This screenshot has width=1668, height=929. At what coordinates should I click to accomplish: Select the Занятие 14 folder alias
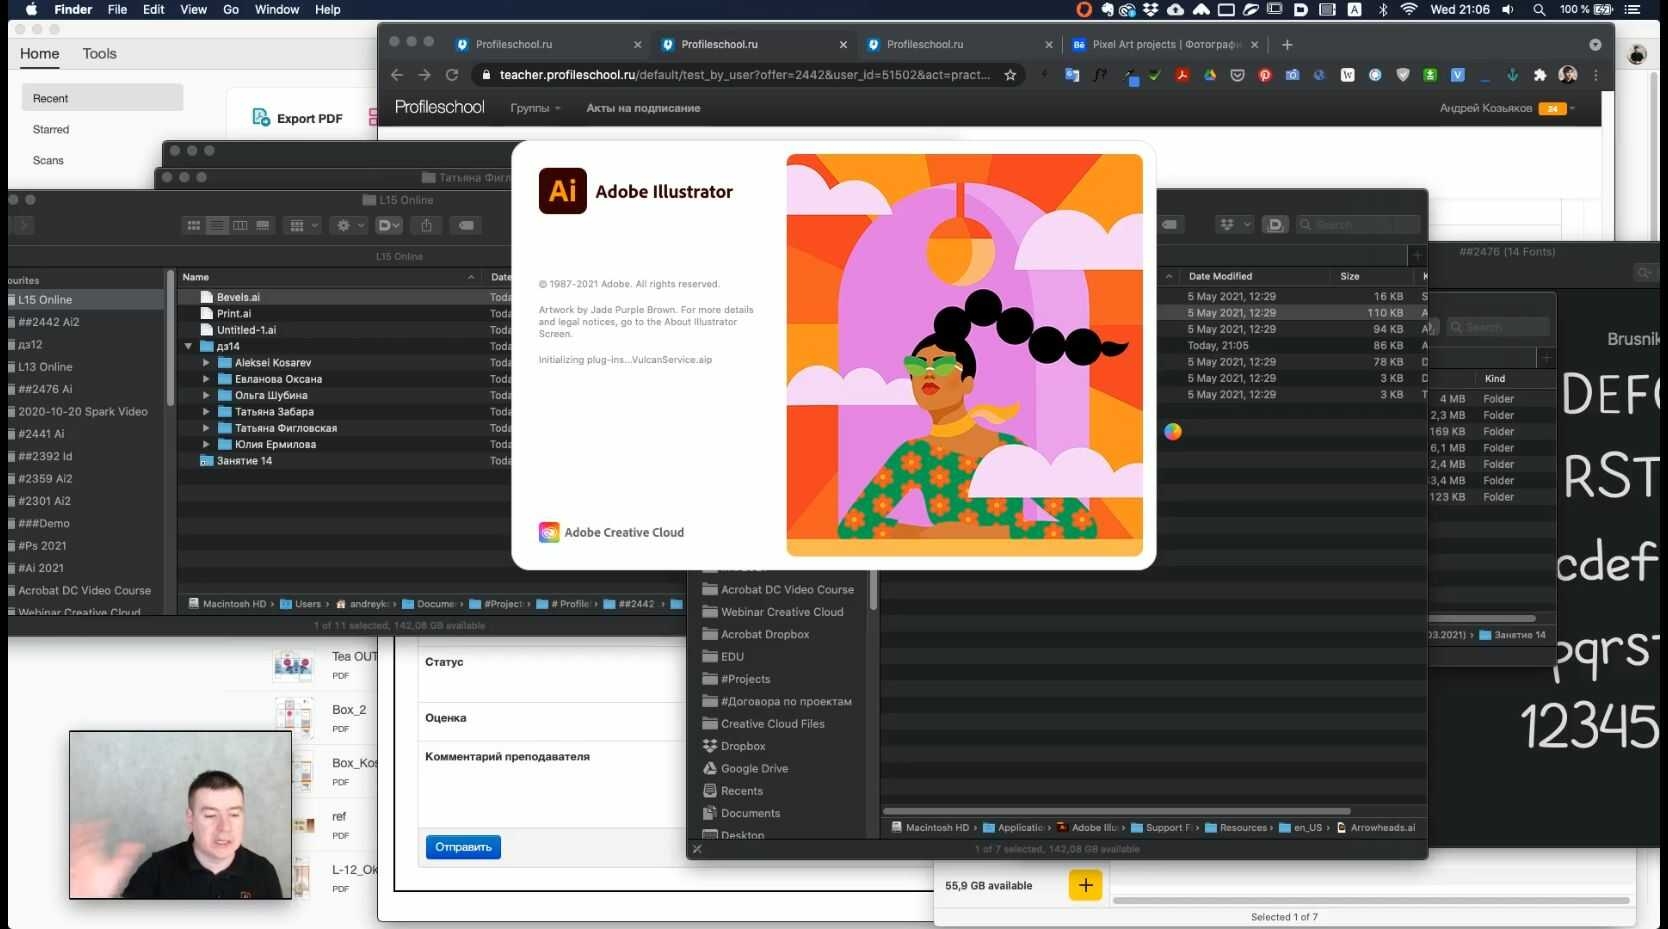tap(244, 461)
